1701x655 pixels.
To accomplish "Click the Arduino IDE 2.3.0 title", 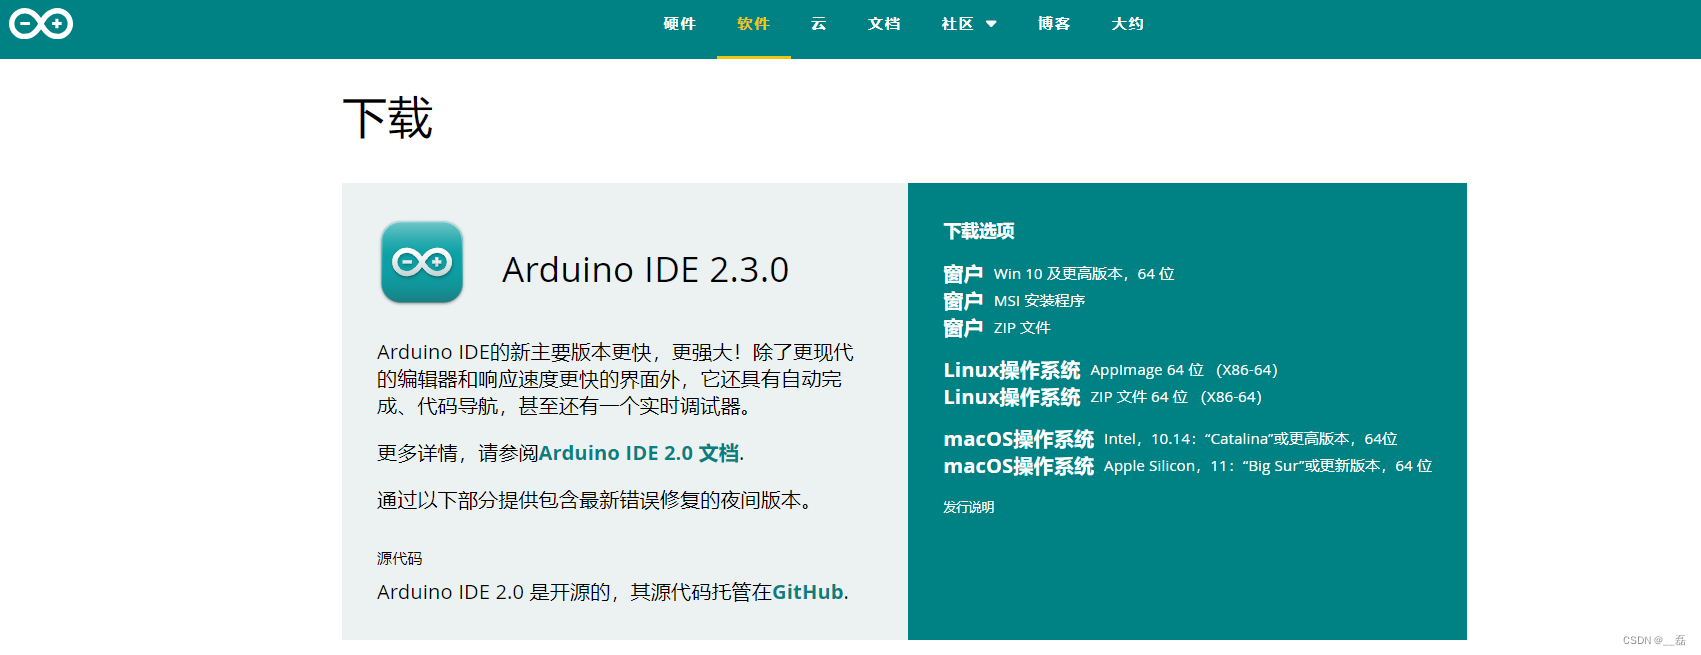I will 645,270.
